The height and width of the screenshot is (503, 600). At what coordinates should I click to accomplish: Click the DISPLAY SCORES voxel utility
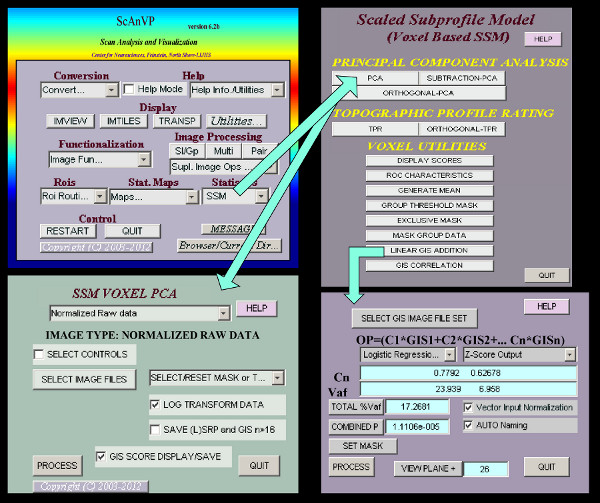pos(429,161)
